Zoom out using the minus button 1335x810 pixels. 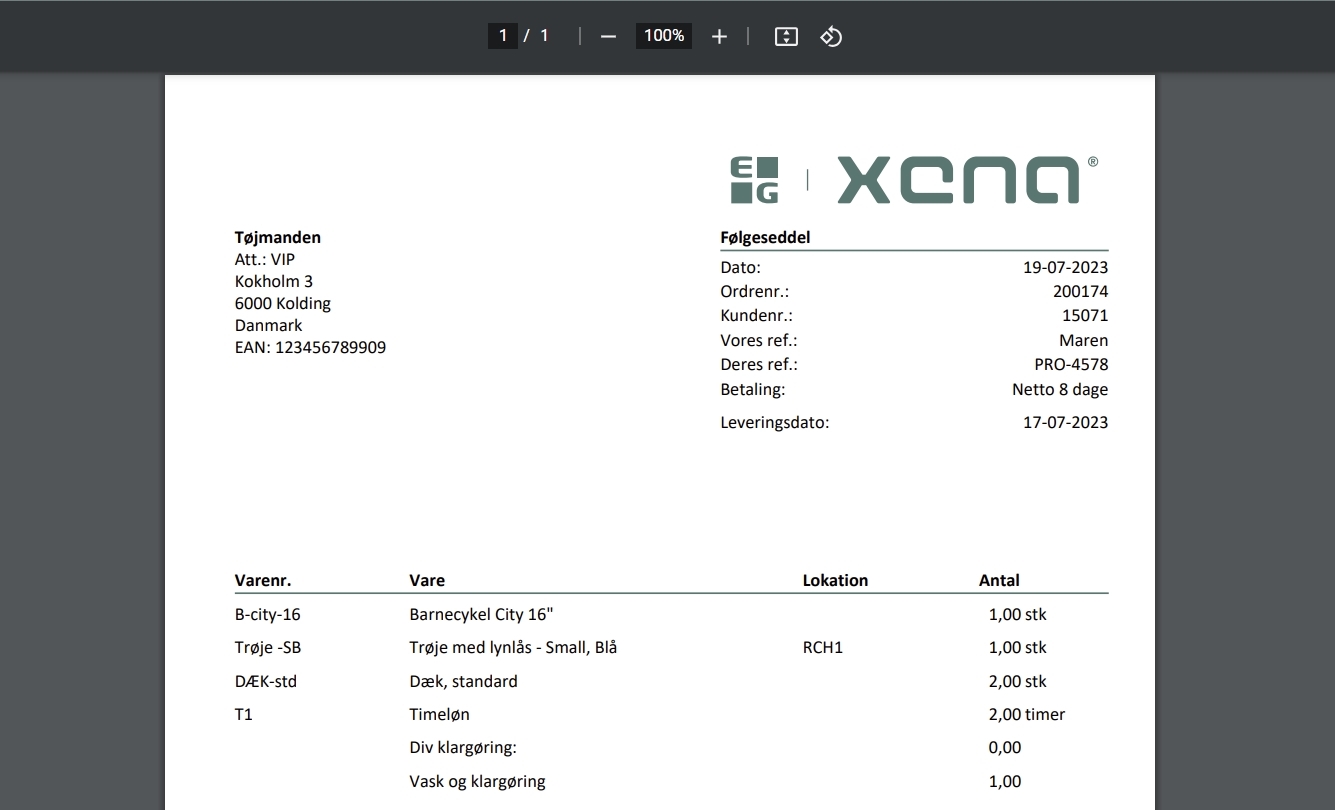point(608,37)
